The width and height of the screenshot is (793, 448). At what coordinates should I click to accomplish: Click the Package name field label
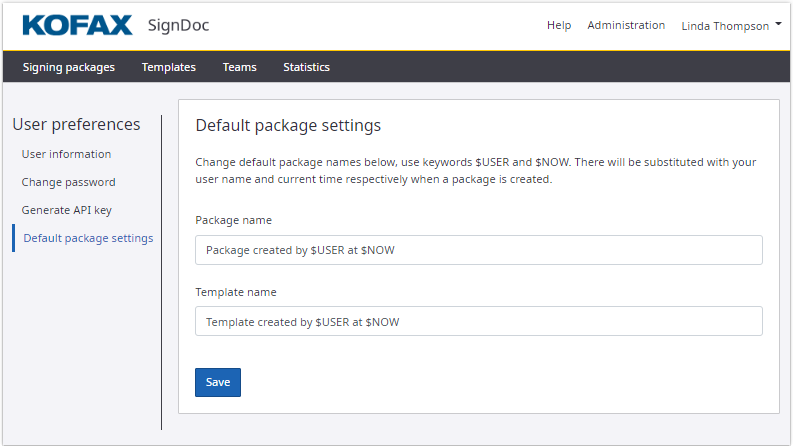(233, 220)
